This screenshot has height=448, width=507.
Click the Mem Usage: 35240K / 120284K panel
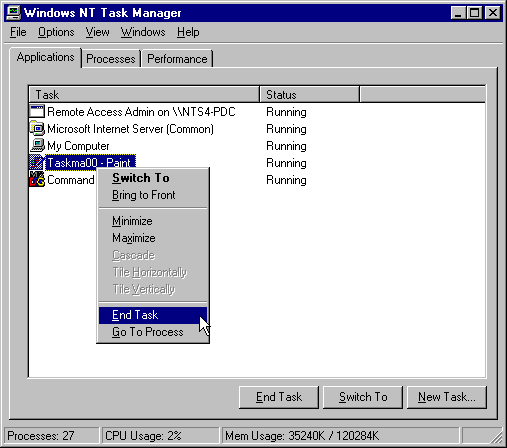click(341, 436)
